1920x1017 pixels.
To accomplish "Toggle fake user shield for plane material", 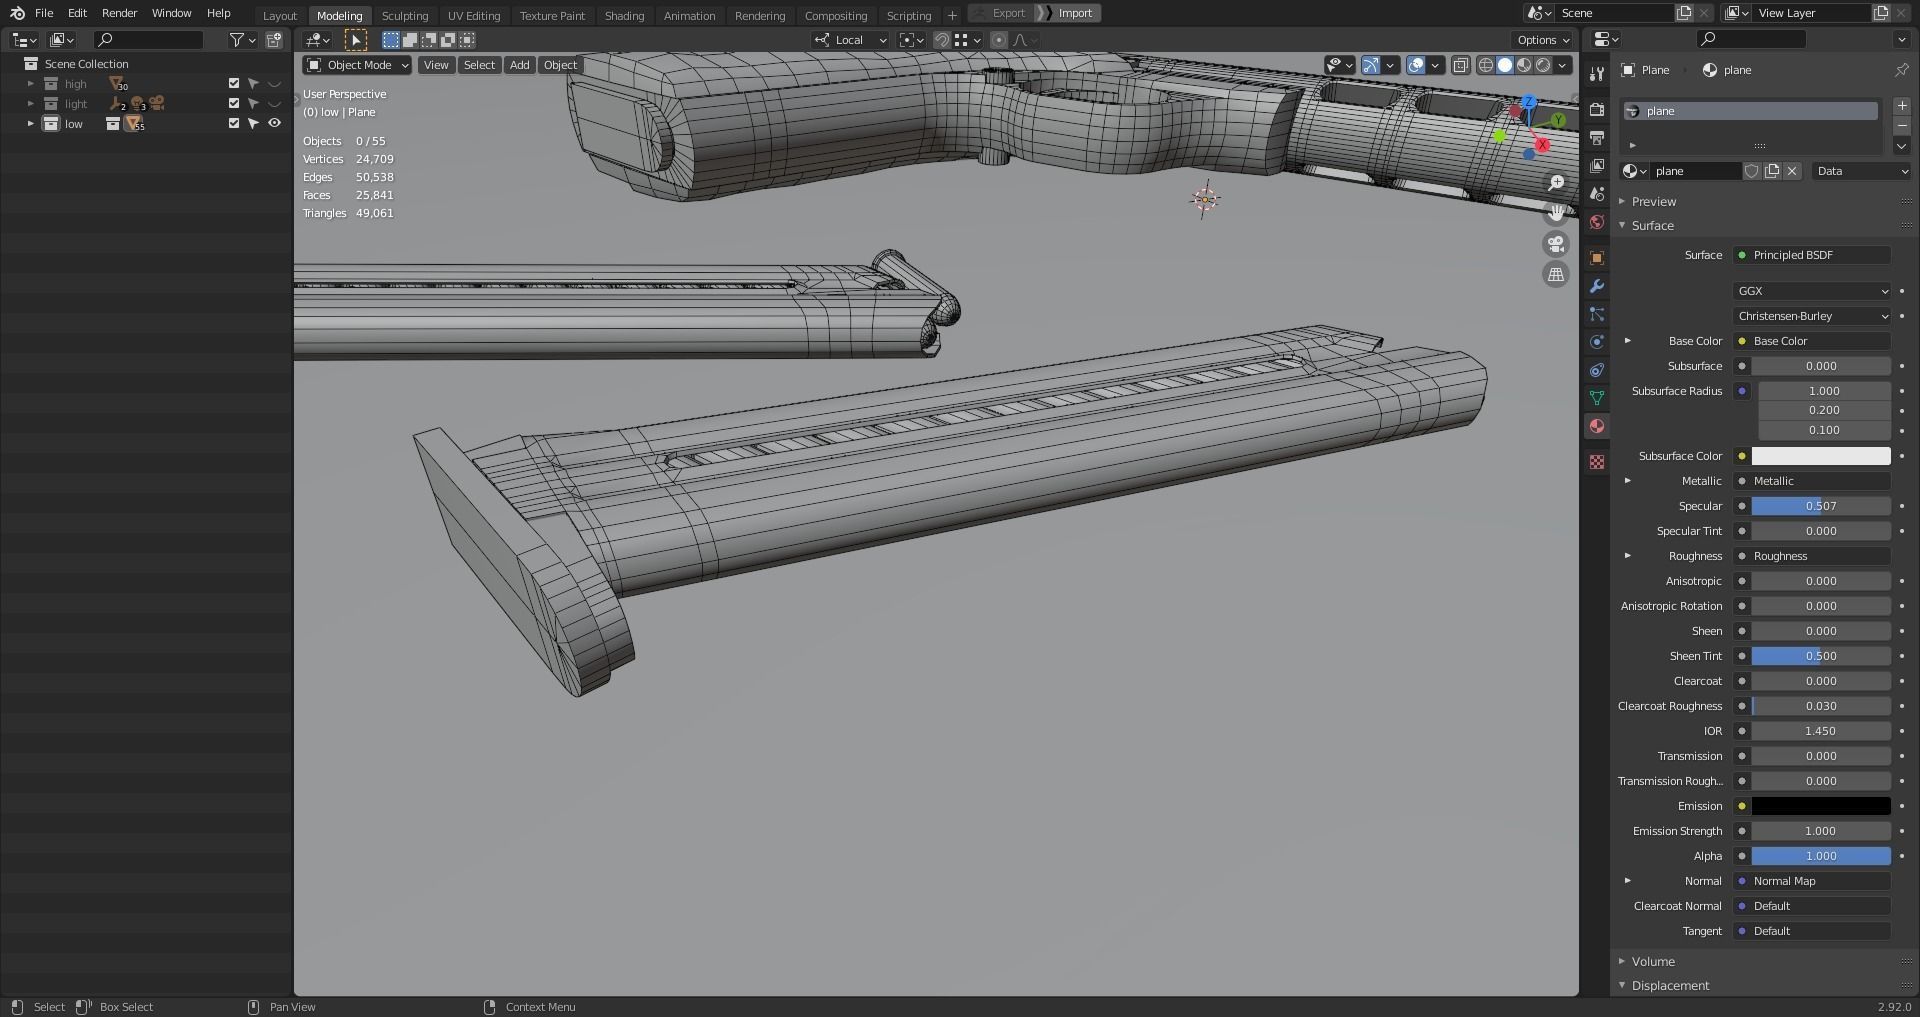I will tap(1752, 171).
